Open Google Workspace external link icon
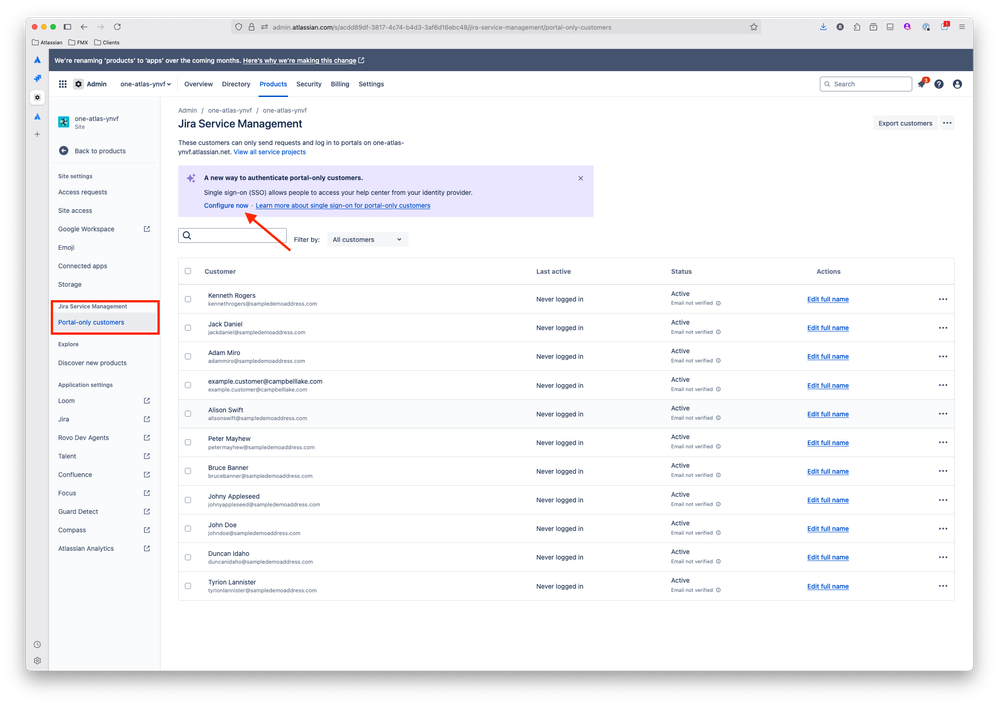The image size is (999, 705). coord(147,229)
